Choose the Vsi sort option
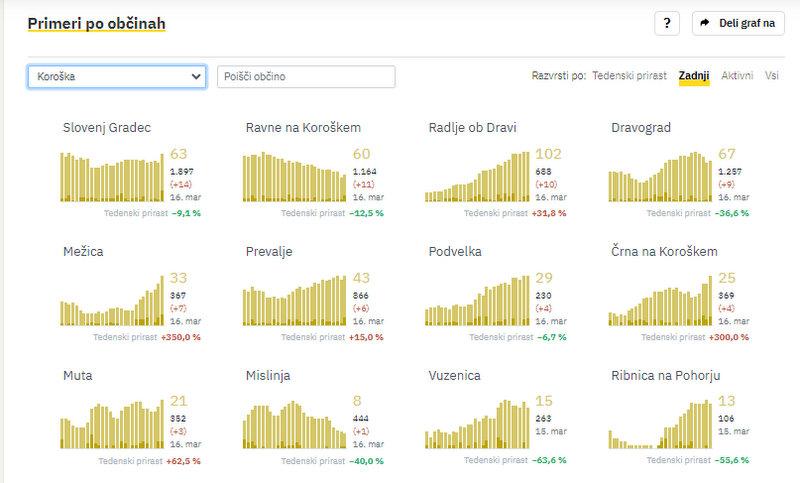Screen dimensions: 800x483 [772, 76]
